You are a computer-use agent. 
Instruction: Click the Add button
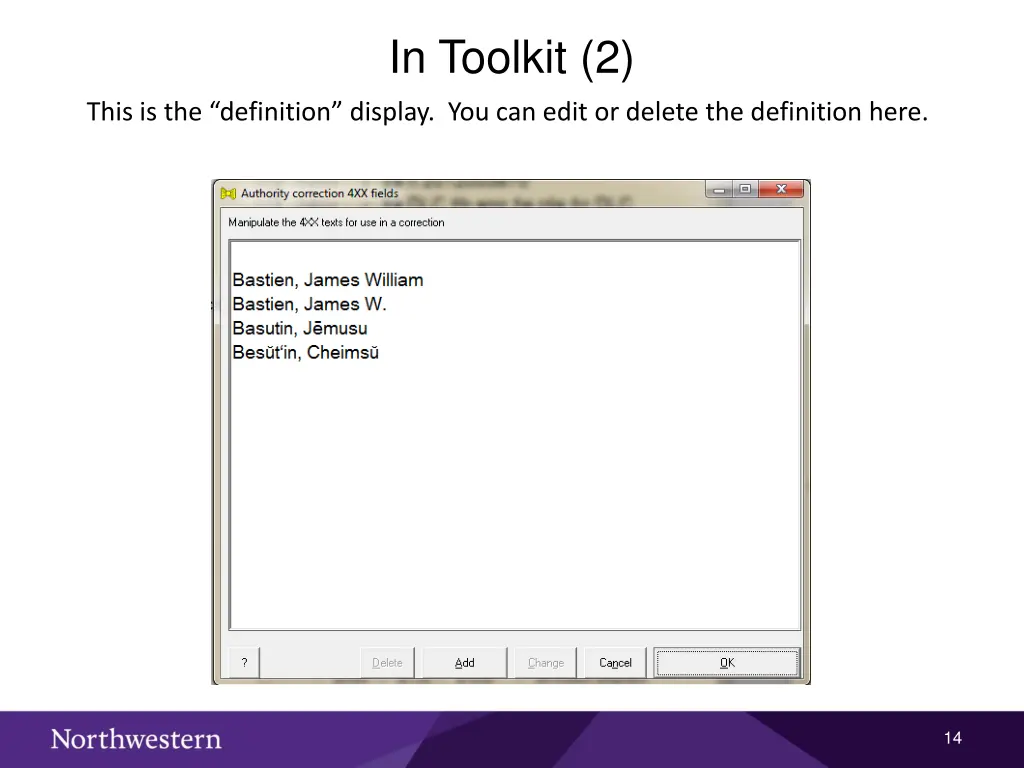click(x=464, y=663)
